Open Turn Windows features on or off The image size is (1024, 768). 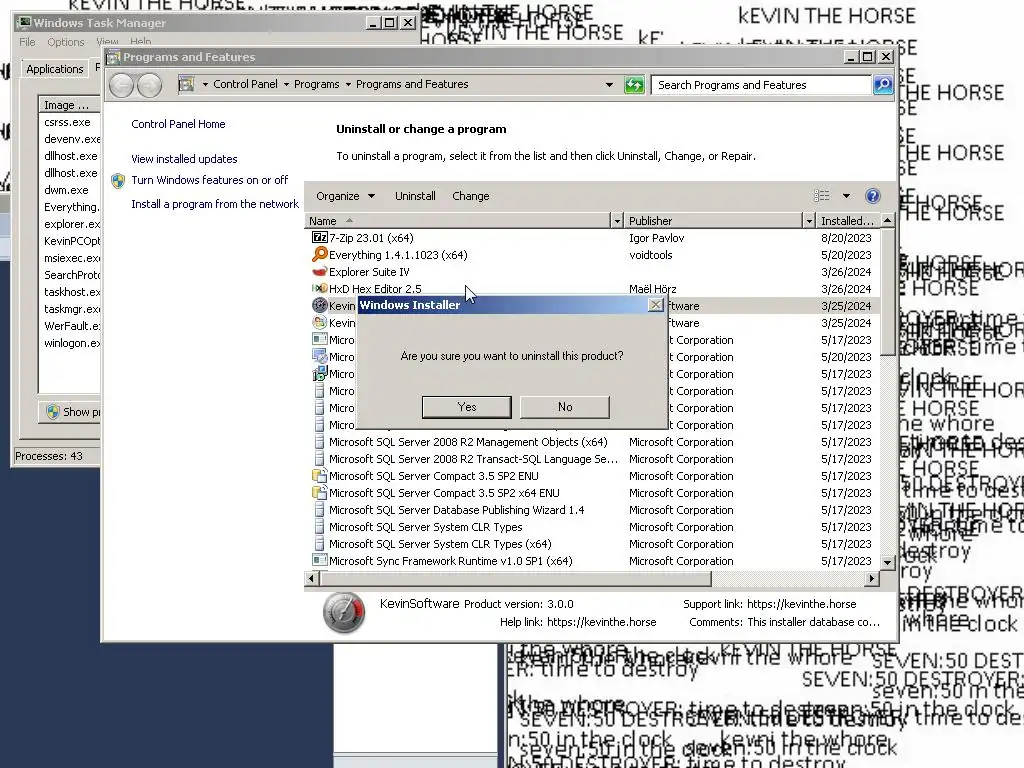click(210, 180)
